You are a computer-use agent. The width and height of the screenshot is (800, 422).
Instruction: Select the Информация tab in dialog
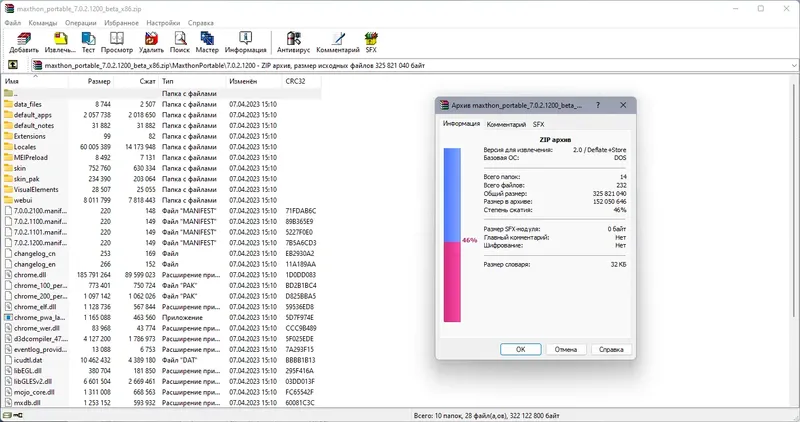click(x=461, y=123)
